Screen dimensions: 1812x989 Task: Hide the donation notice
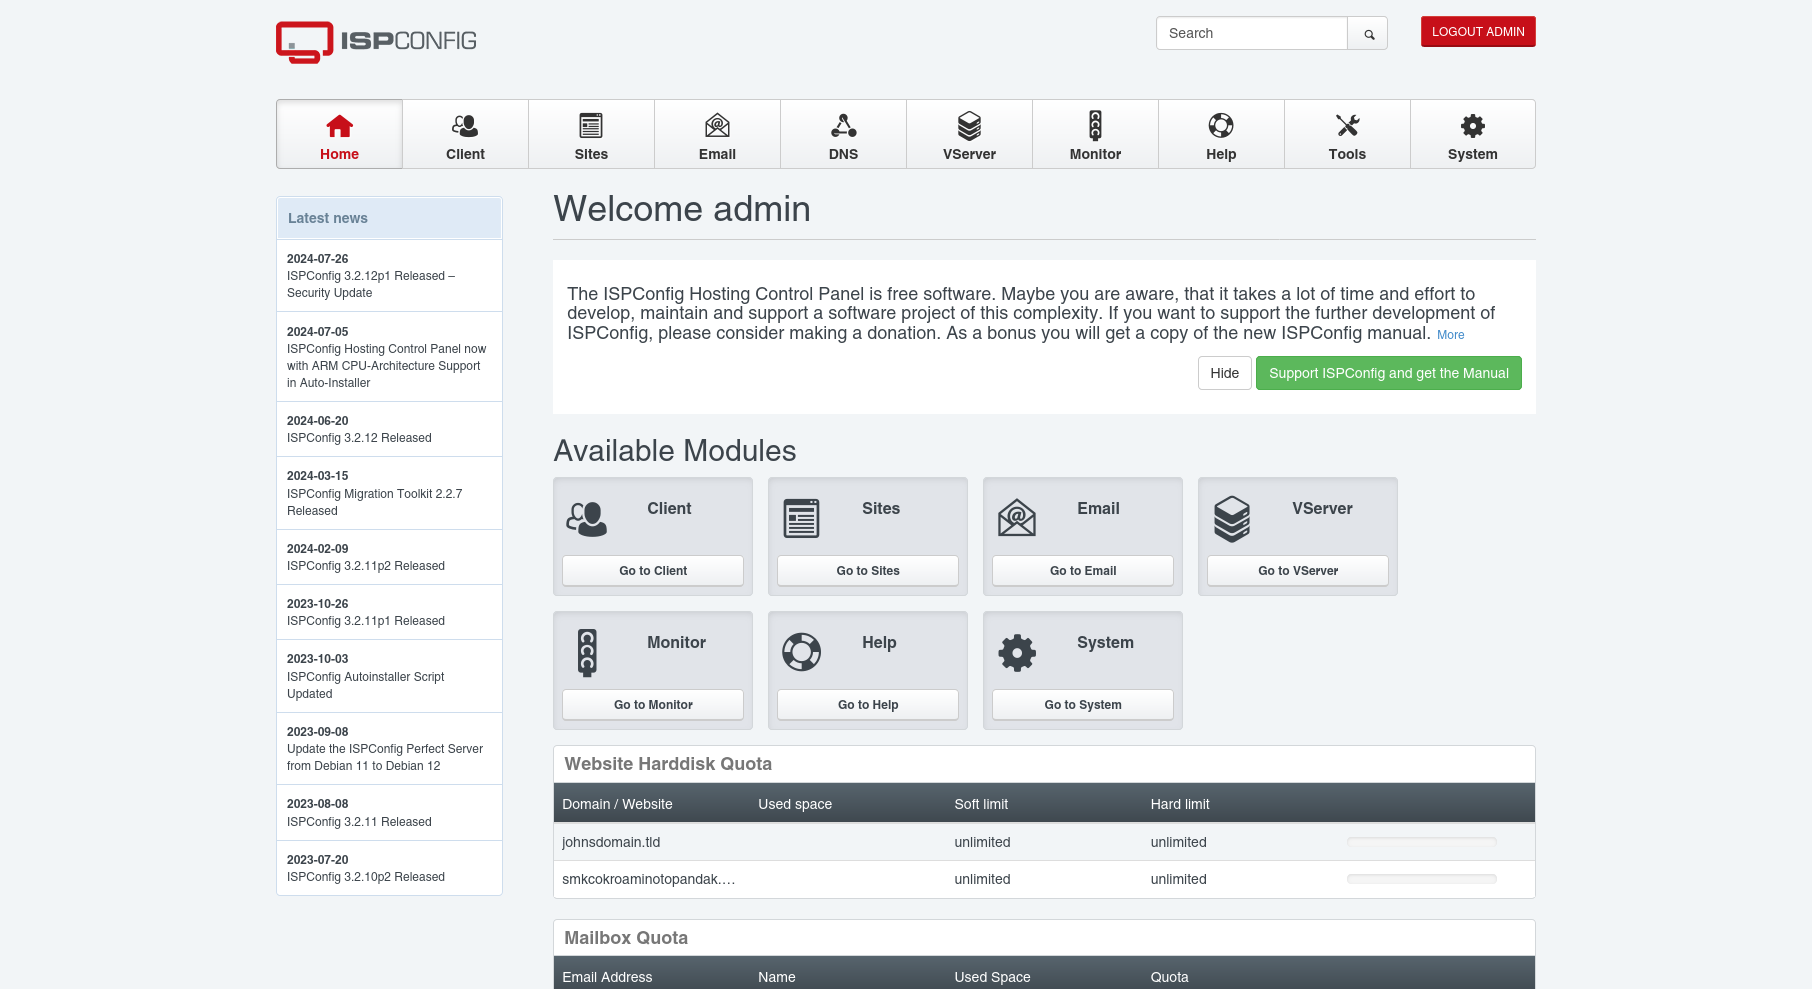click(1224, 373)
